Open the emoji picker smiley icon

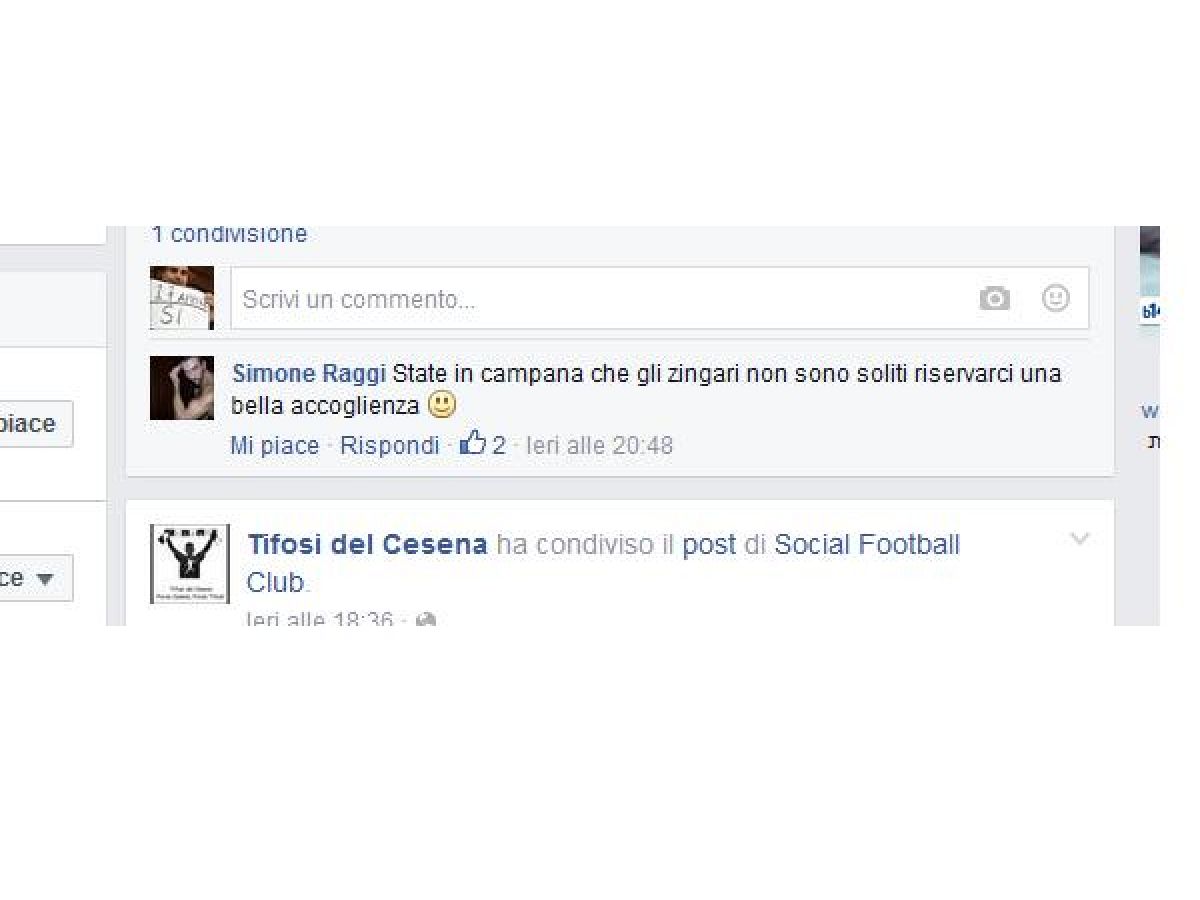click(x=1056, y=298)
